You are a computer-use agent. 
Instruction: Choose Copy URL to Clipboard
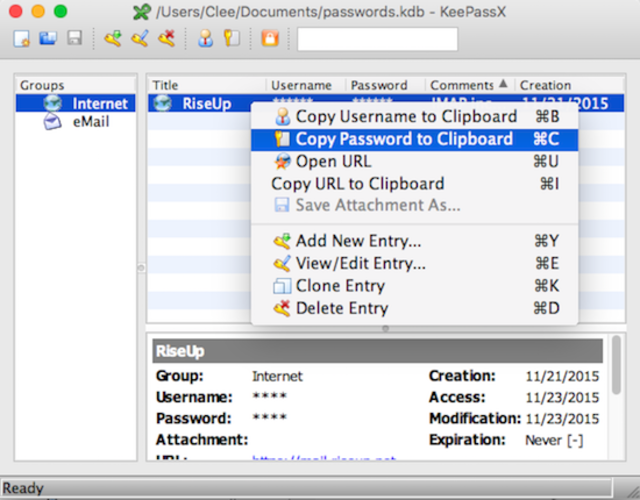click(414, 184)
